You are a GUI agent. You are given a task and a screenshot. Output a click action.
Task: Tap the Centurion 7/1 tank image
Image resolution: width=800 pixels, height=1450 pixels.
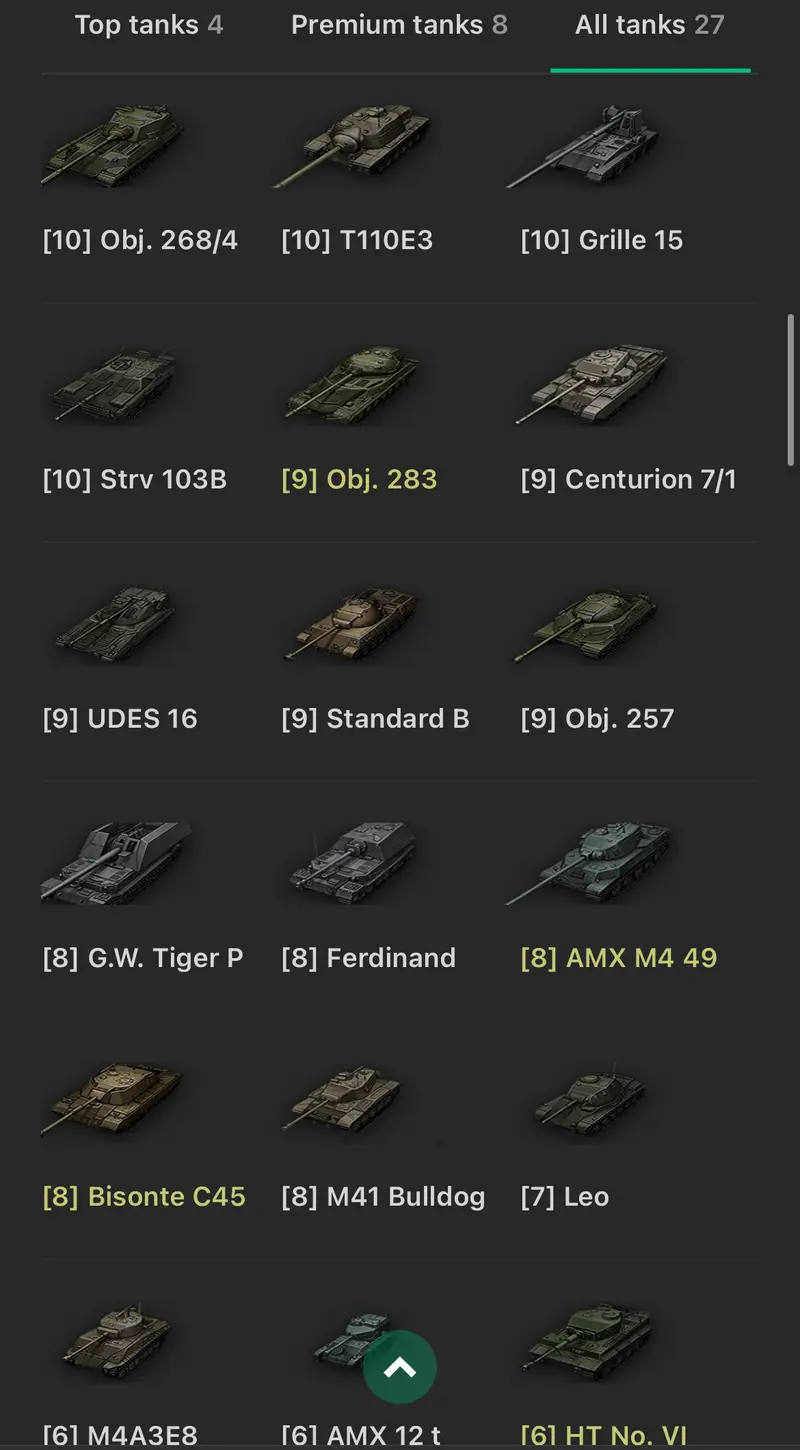[593, 385]
